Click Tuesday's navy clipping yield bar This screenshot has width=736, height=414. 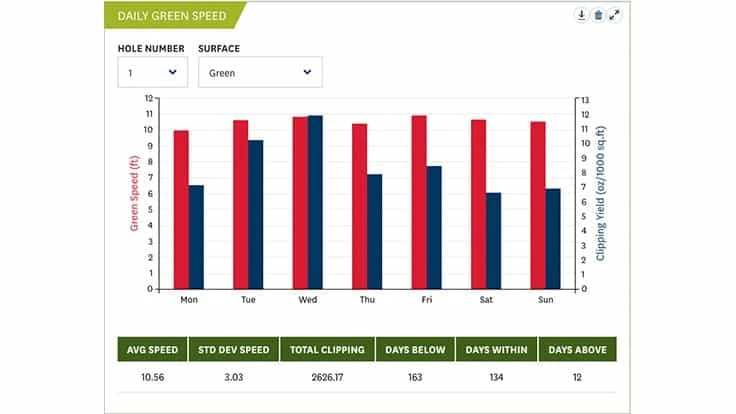coord(255,214)
